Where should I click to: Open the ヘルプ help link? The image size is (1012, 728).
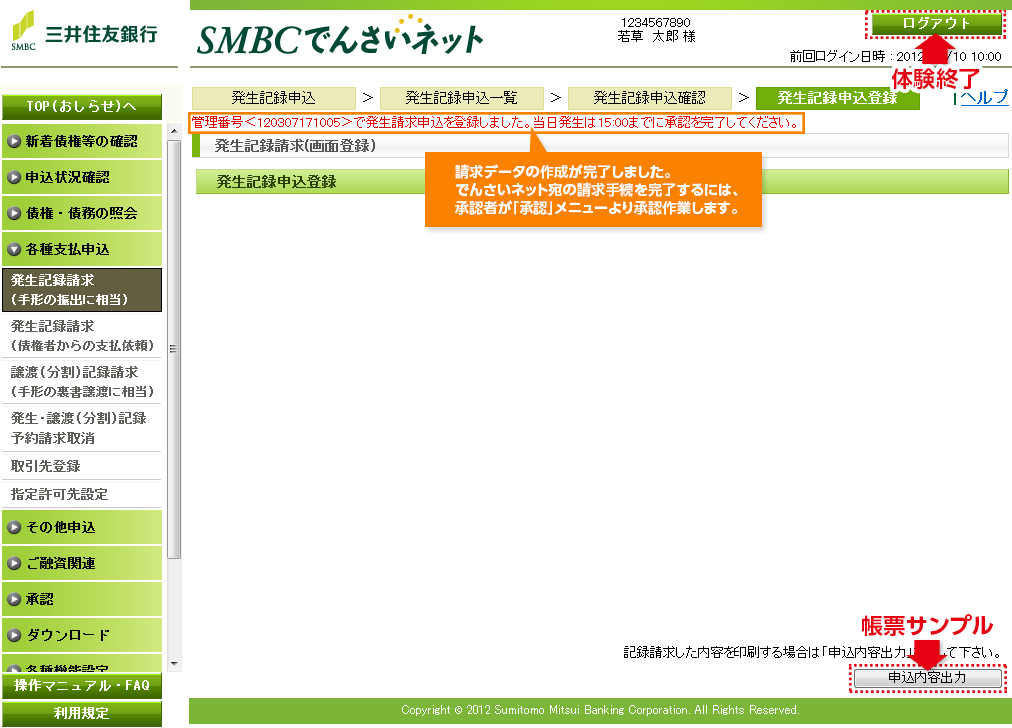click(984, 97)
